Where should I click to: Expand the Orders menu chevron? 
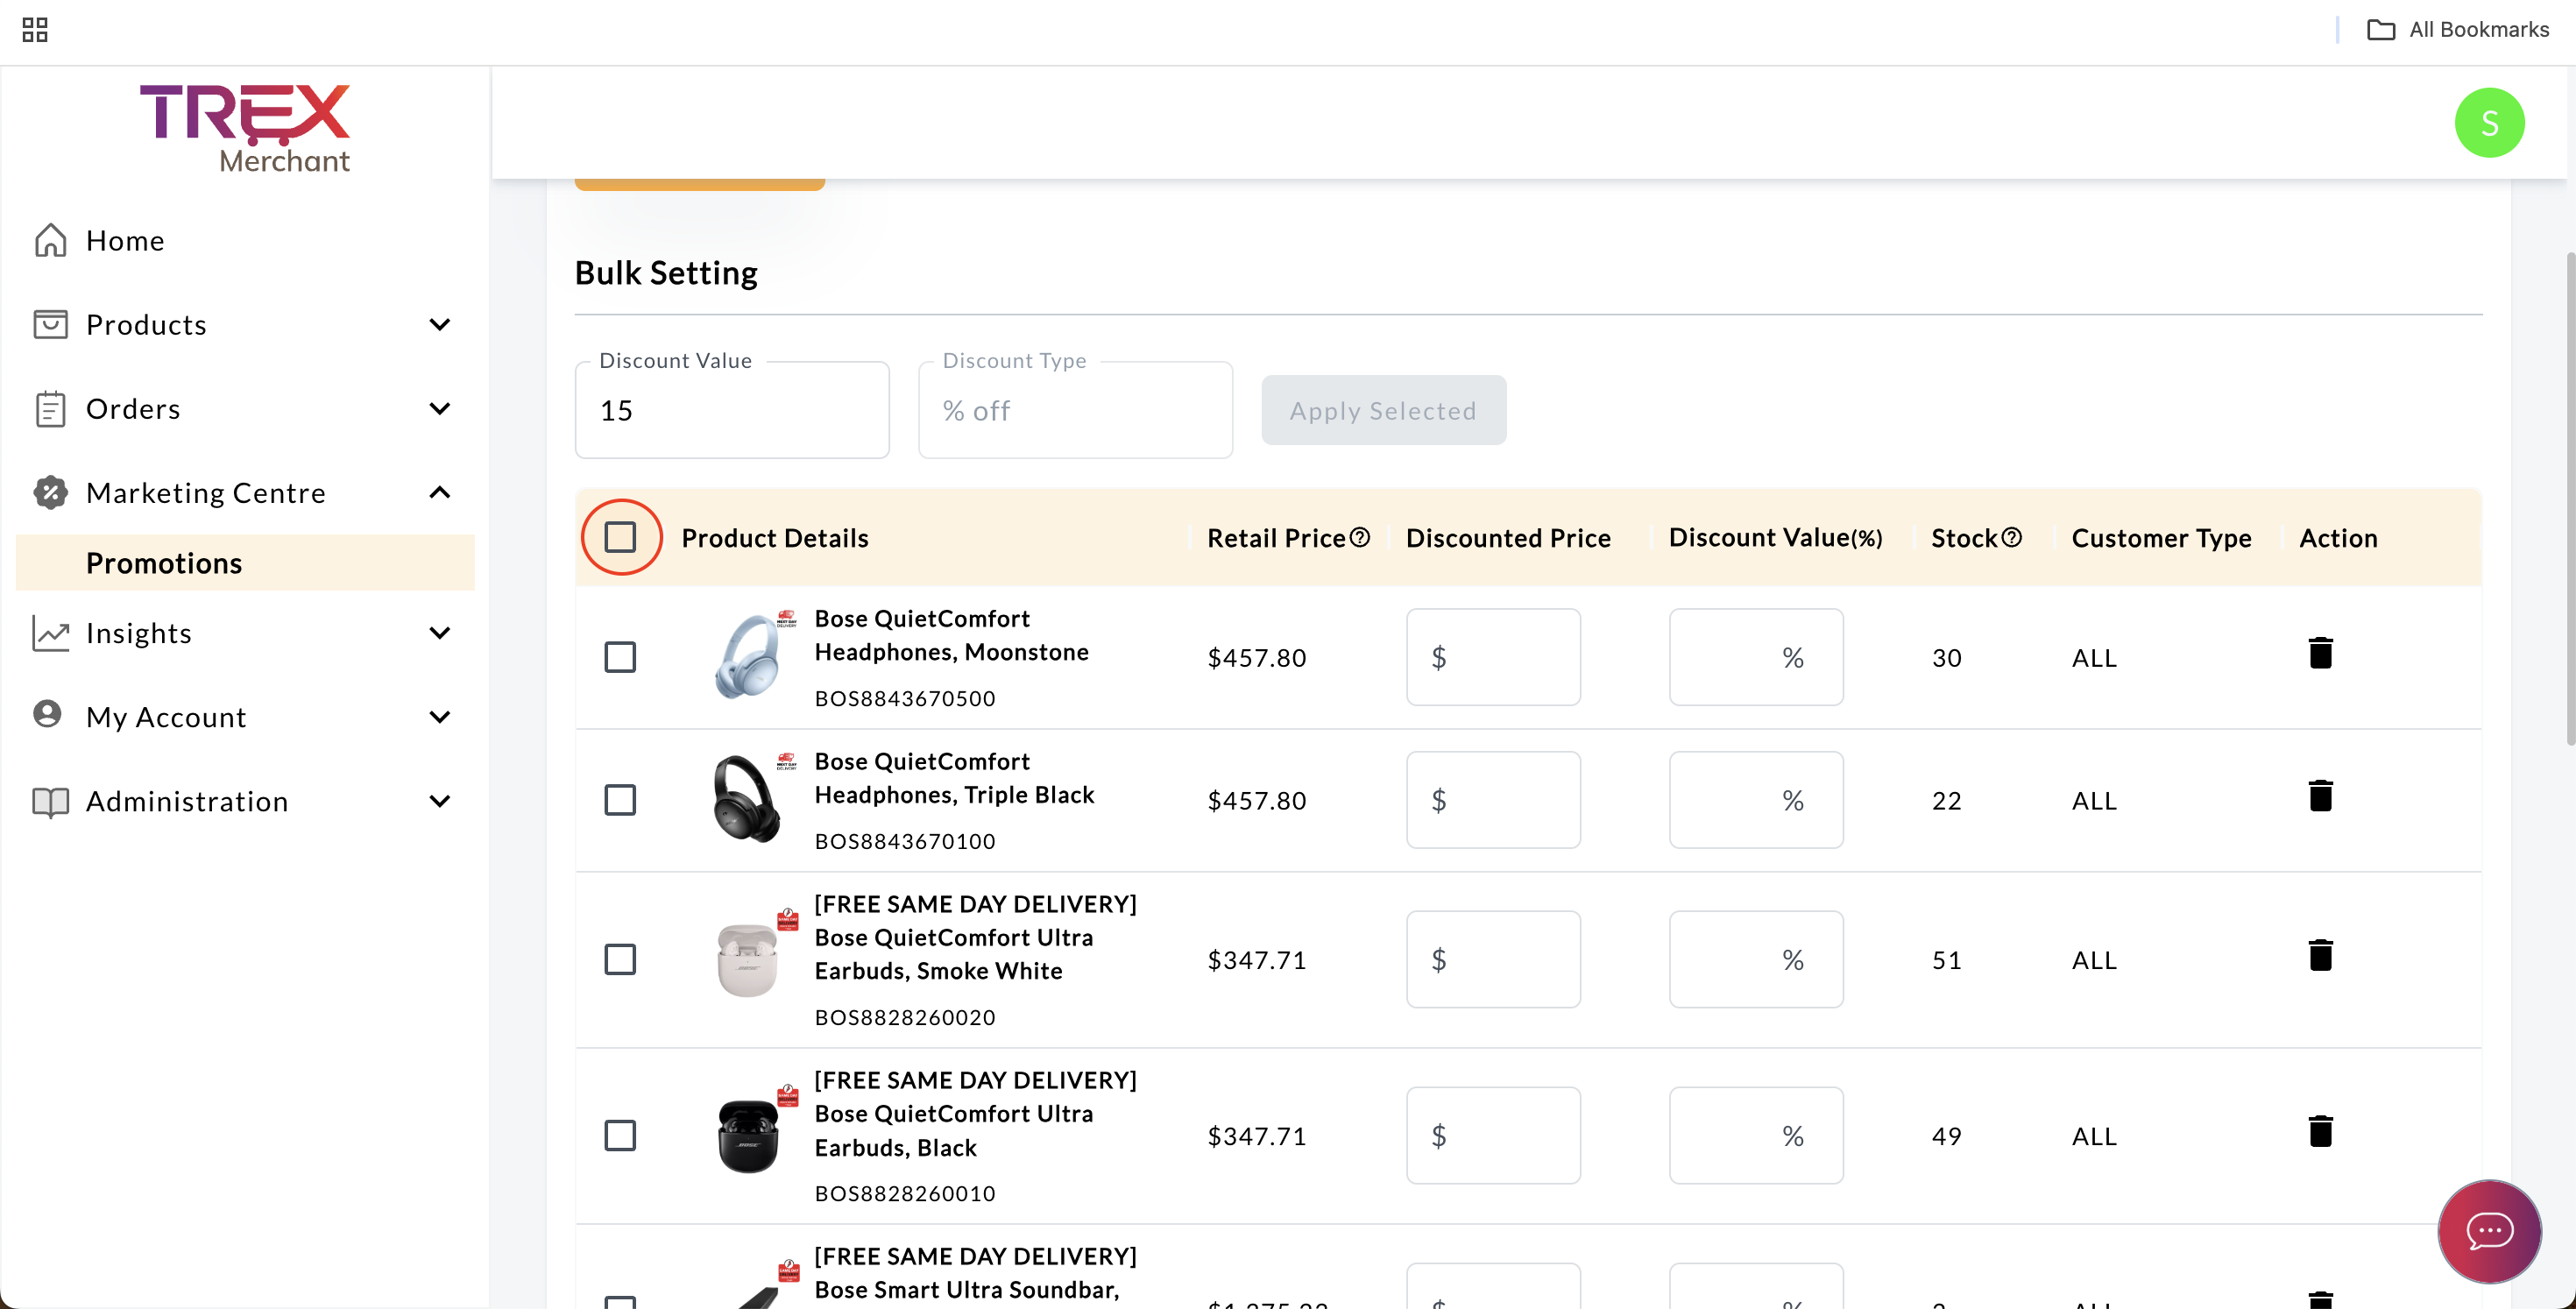click(440, 408)
